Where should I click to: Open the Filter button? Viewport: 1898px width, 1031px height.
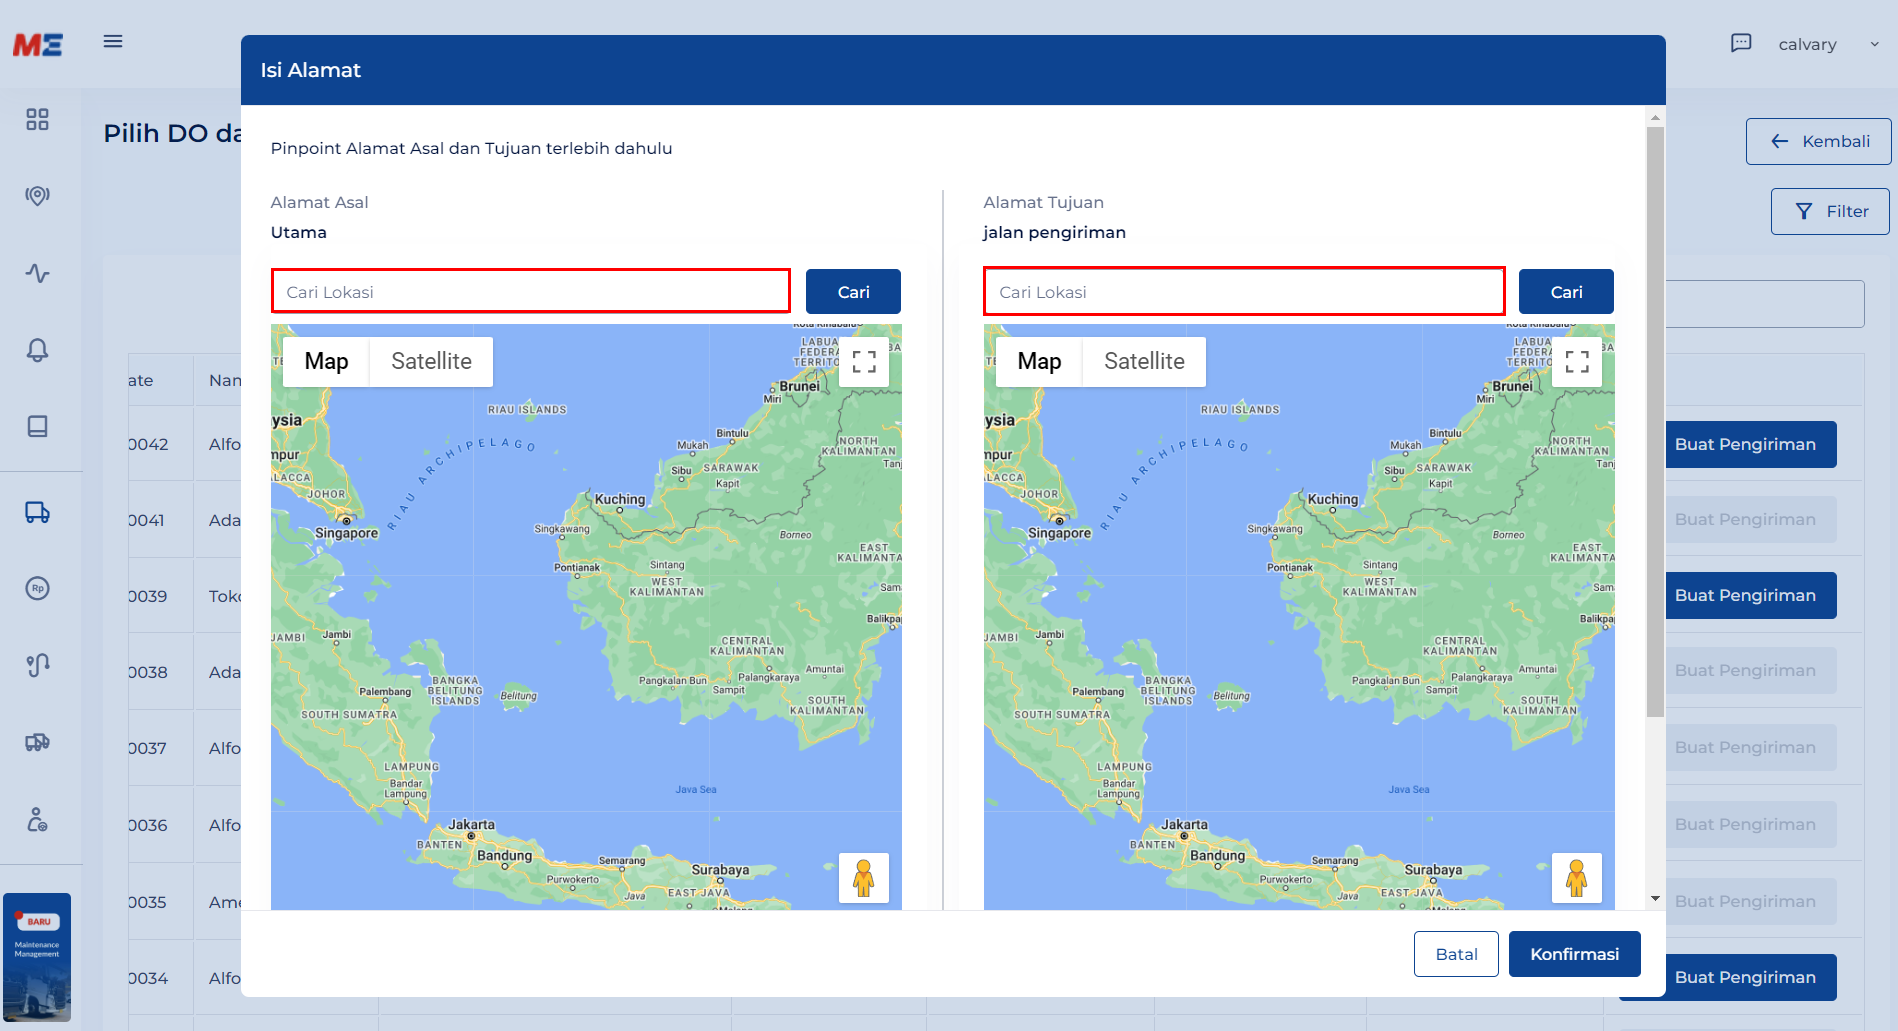pyautogui.click(x=1831, y=211)
